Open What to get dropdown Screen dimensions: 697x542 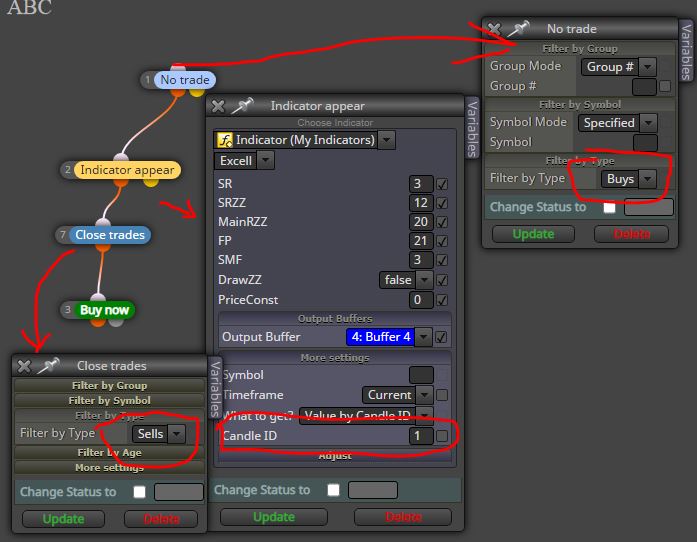pyautogui.click(x=425, y=415)
